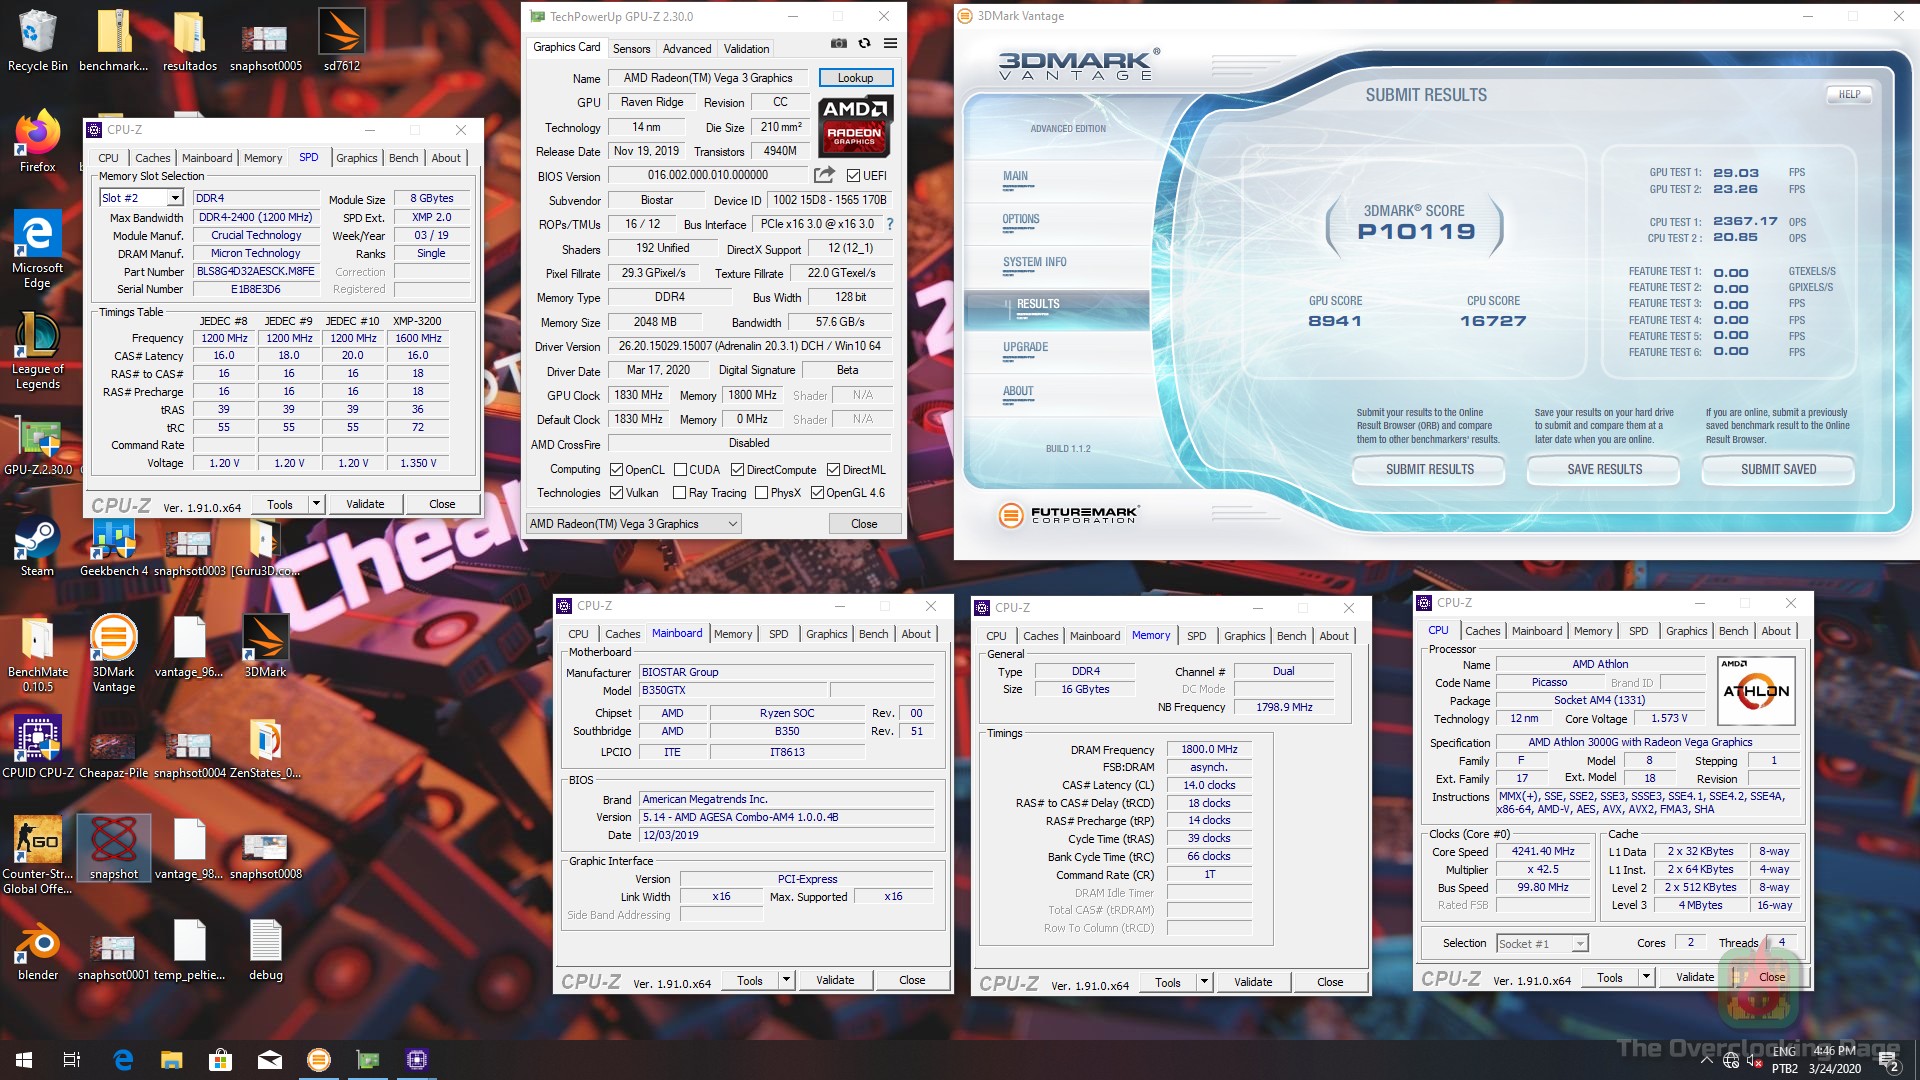The image size is (1920, 1080).
Task: Open the Bench tab in CPU-Z
Action: point(404,157)
